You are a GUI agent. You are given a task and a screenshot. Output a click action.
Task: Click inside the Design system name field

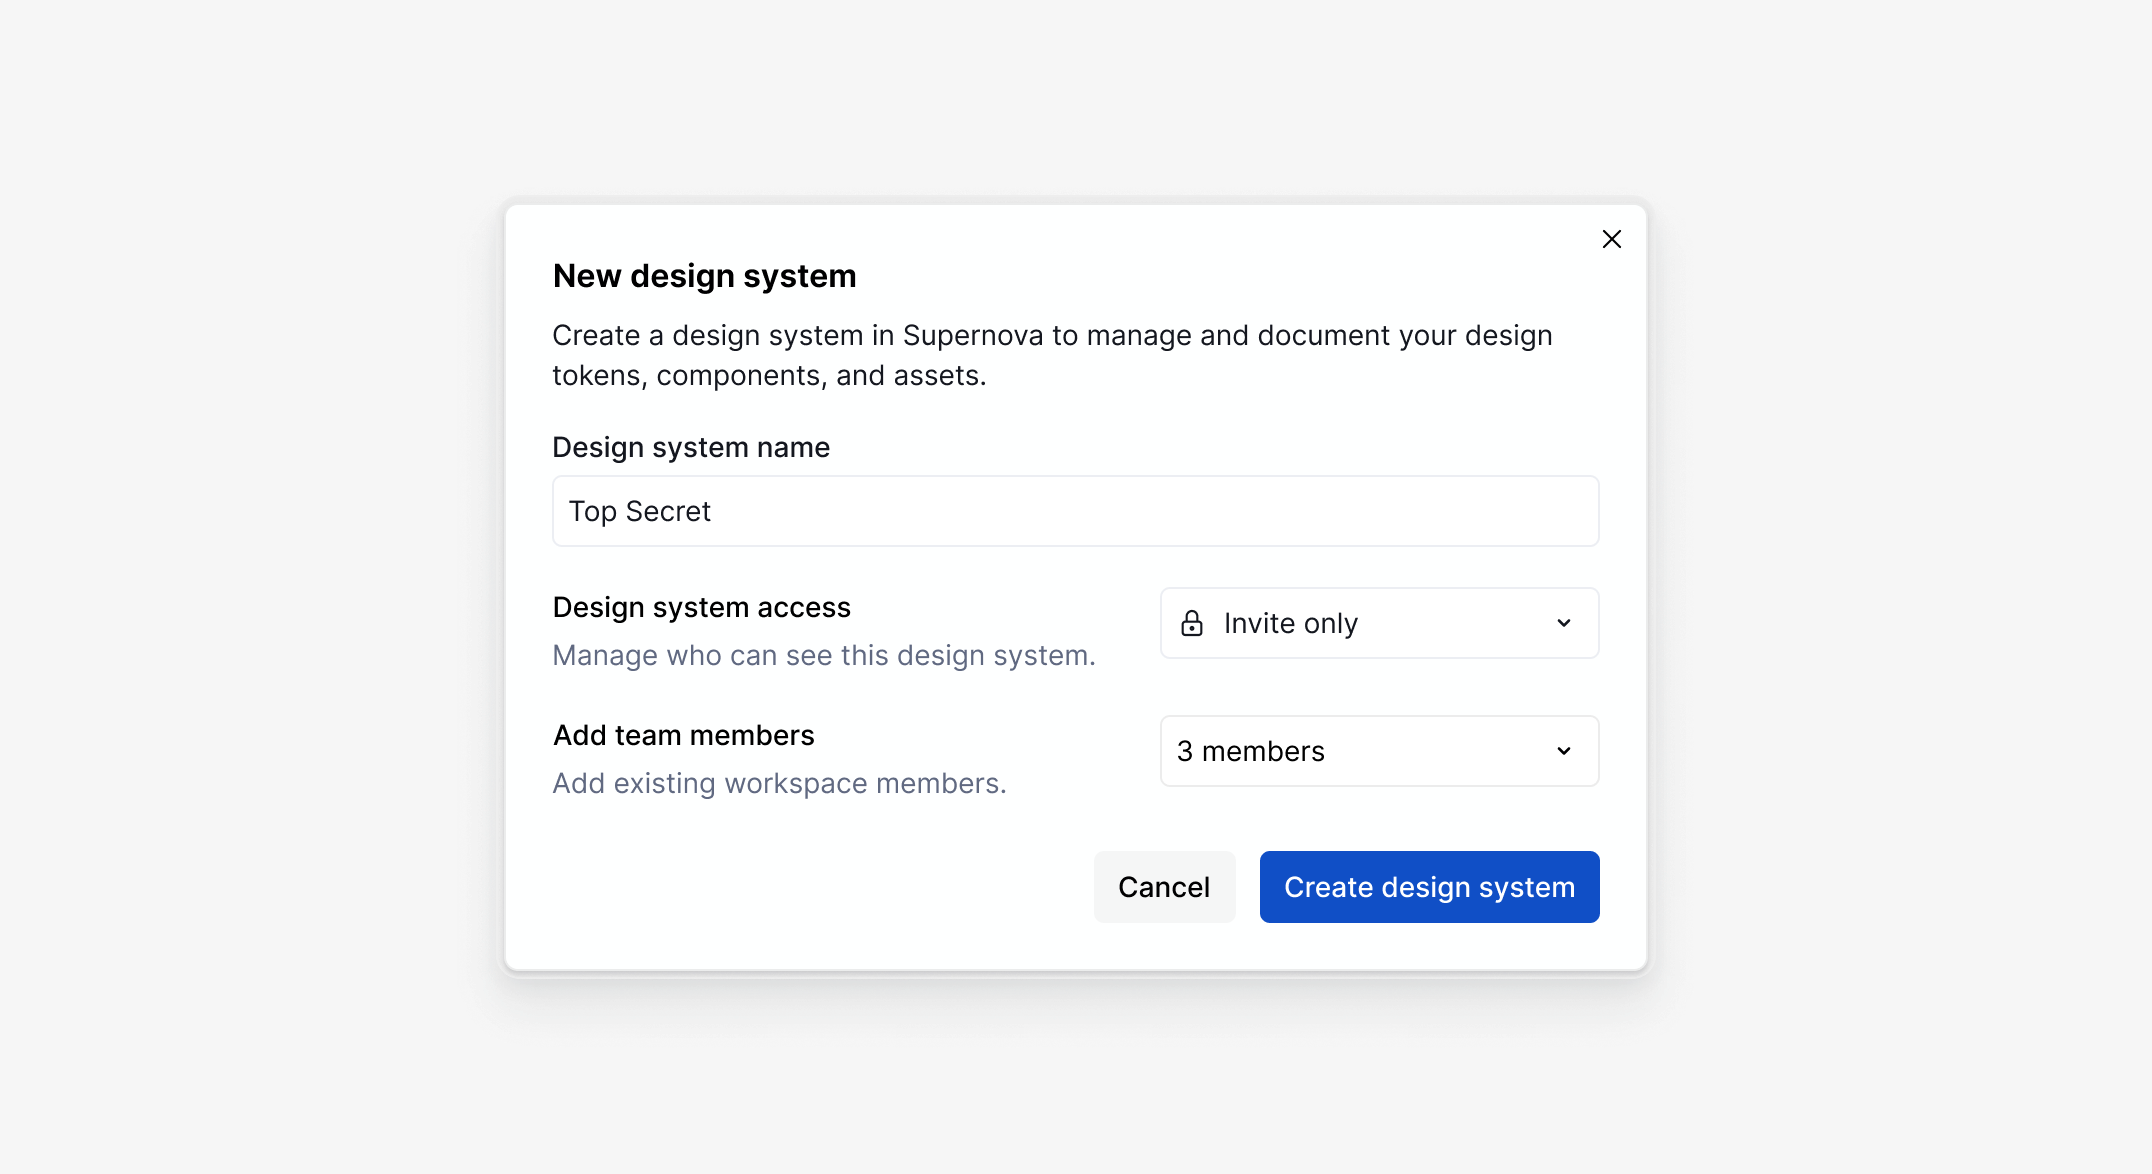[x=1074, y=511]
